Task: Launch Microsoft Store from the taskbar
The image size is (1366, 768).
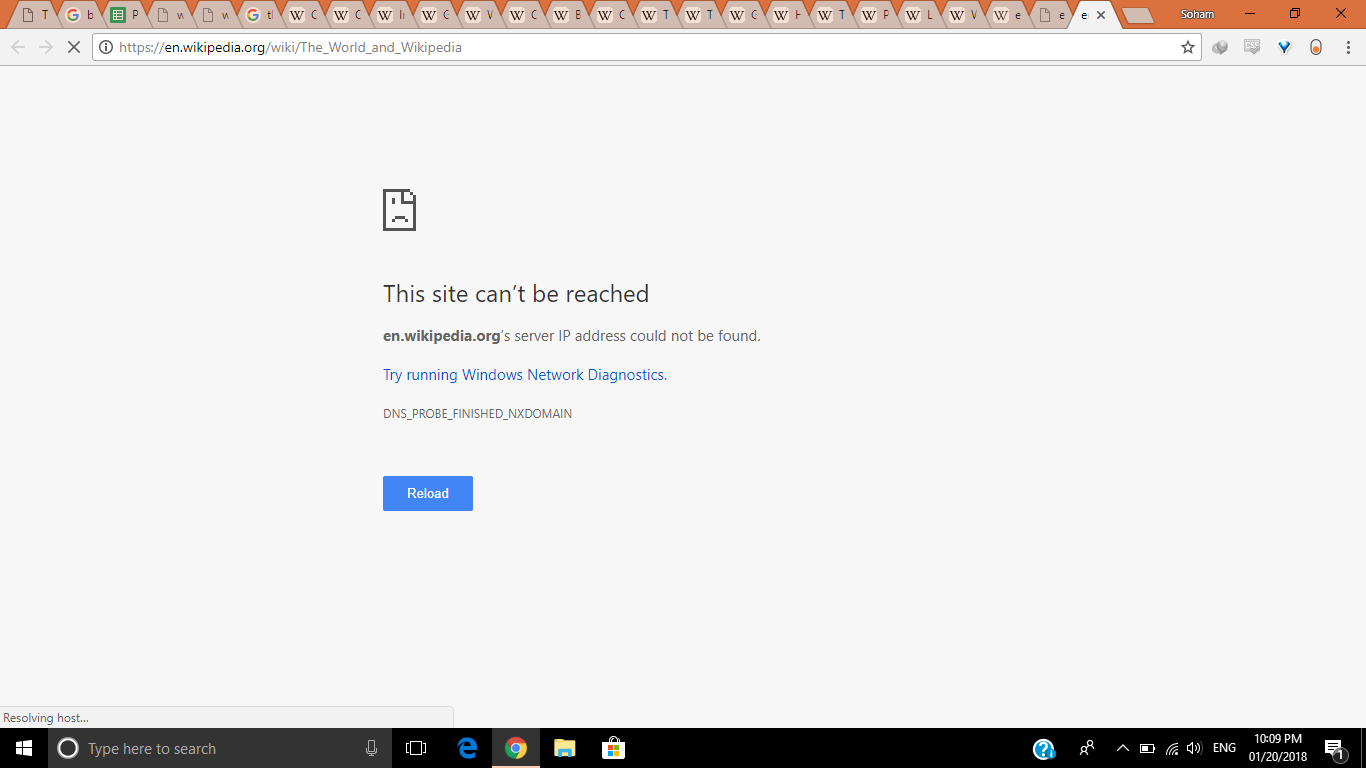Action: [613, 748]
